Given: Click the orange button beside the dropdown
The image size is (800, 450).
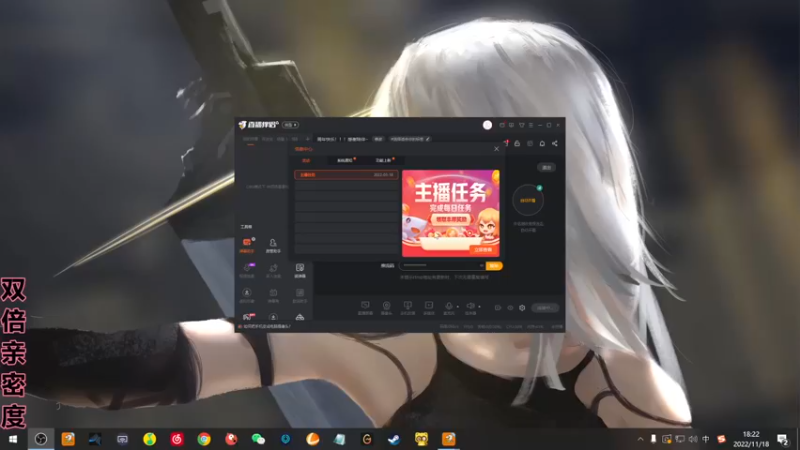Looking at the screenshot, I should point(494,265).
